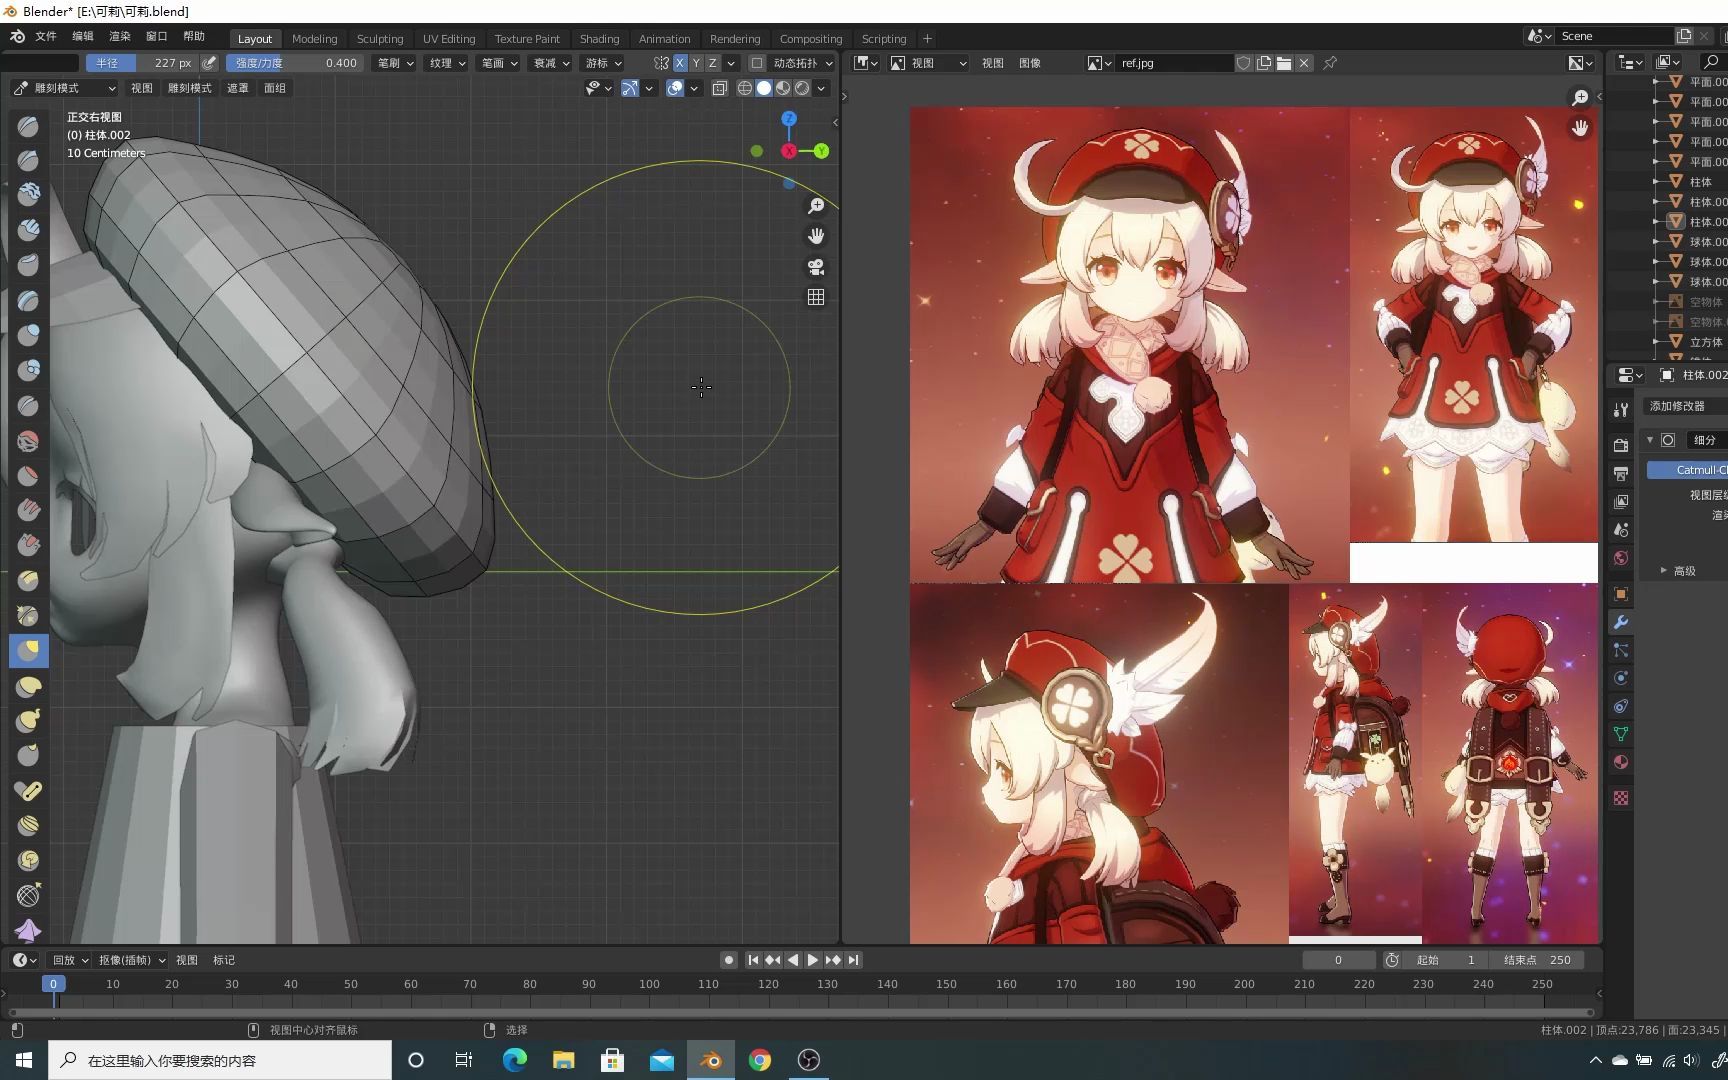Switch to wireframe viewport shading
Image resolution: width=1728 pixels, height=1080 pixels.
(745, 88)
